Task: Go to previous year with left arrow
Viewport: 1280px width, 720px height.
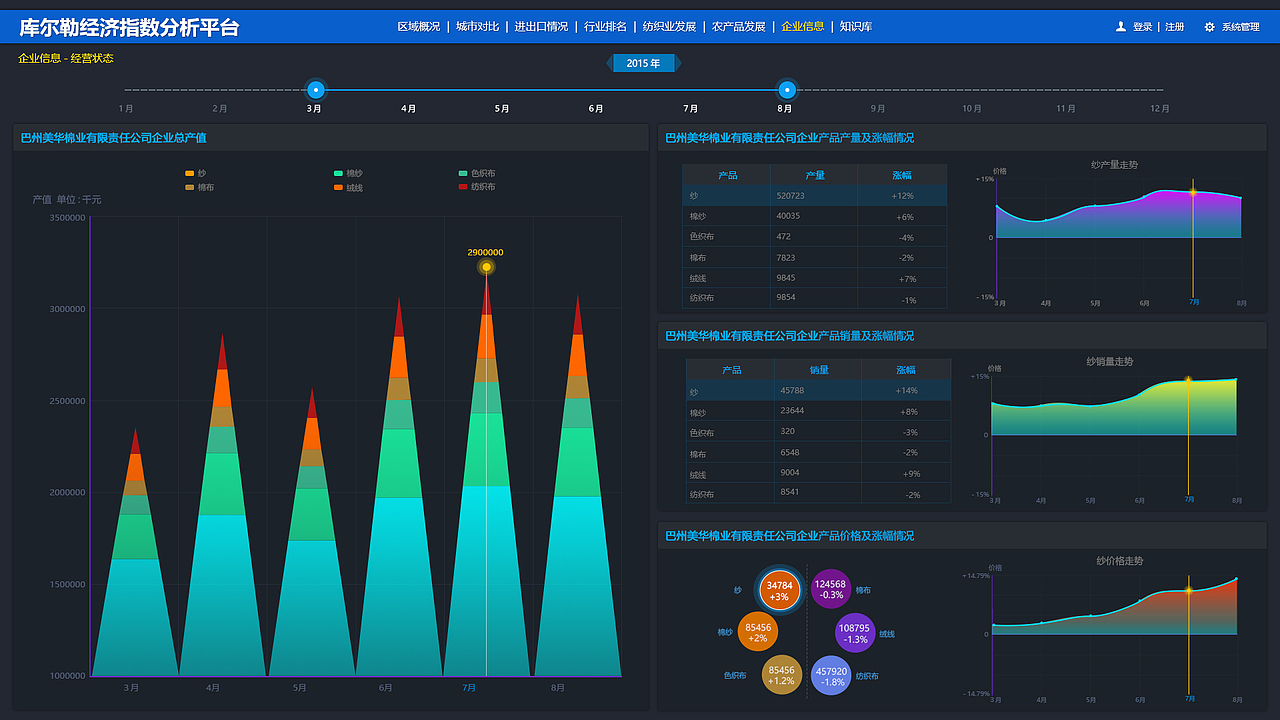Action: pyautogui.click(x=609, y=63)
